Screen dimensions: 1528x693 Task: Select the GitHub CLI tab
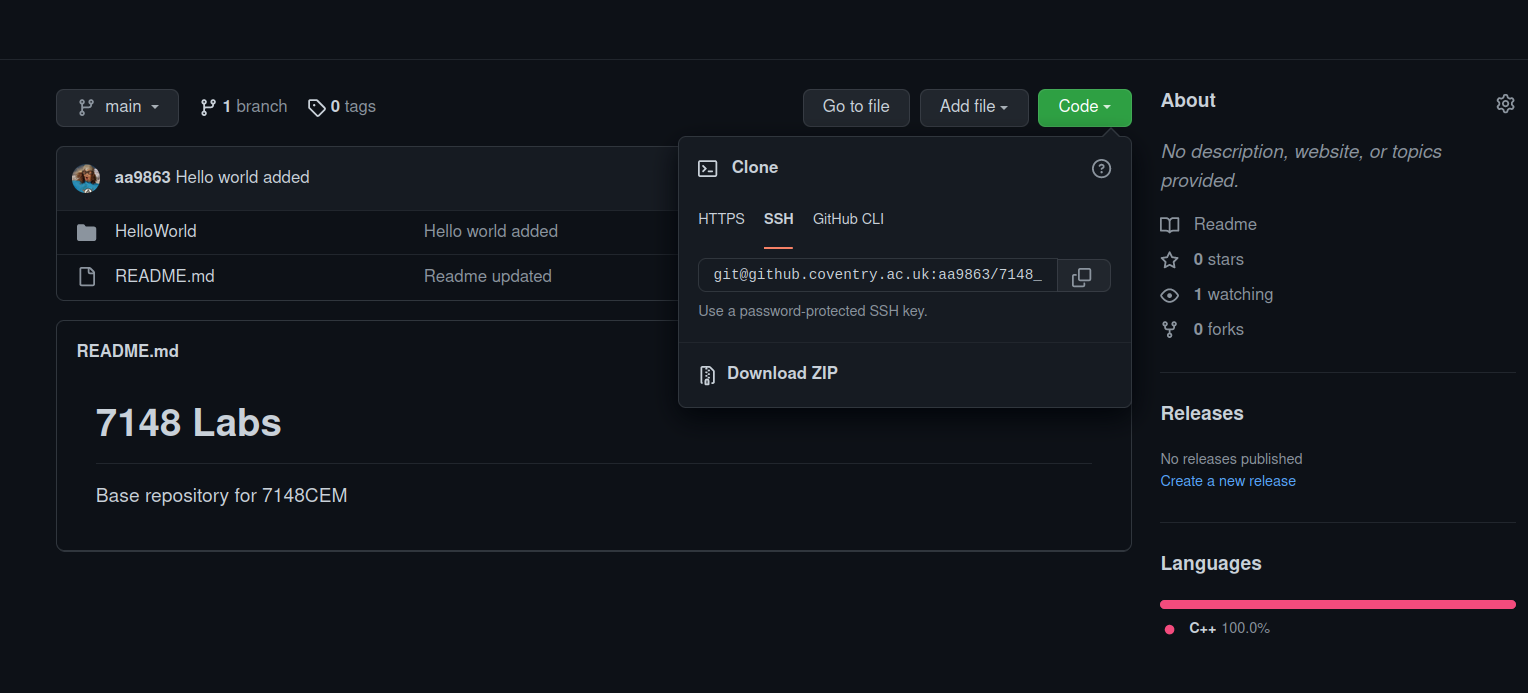(847, 218)
